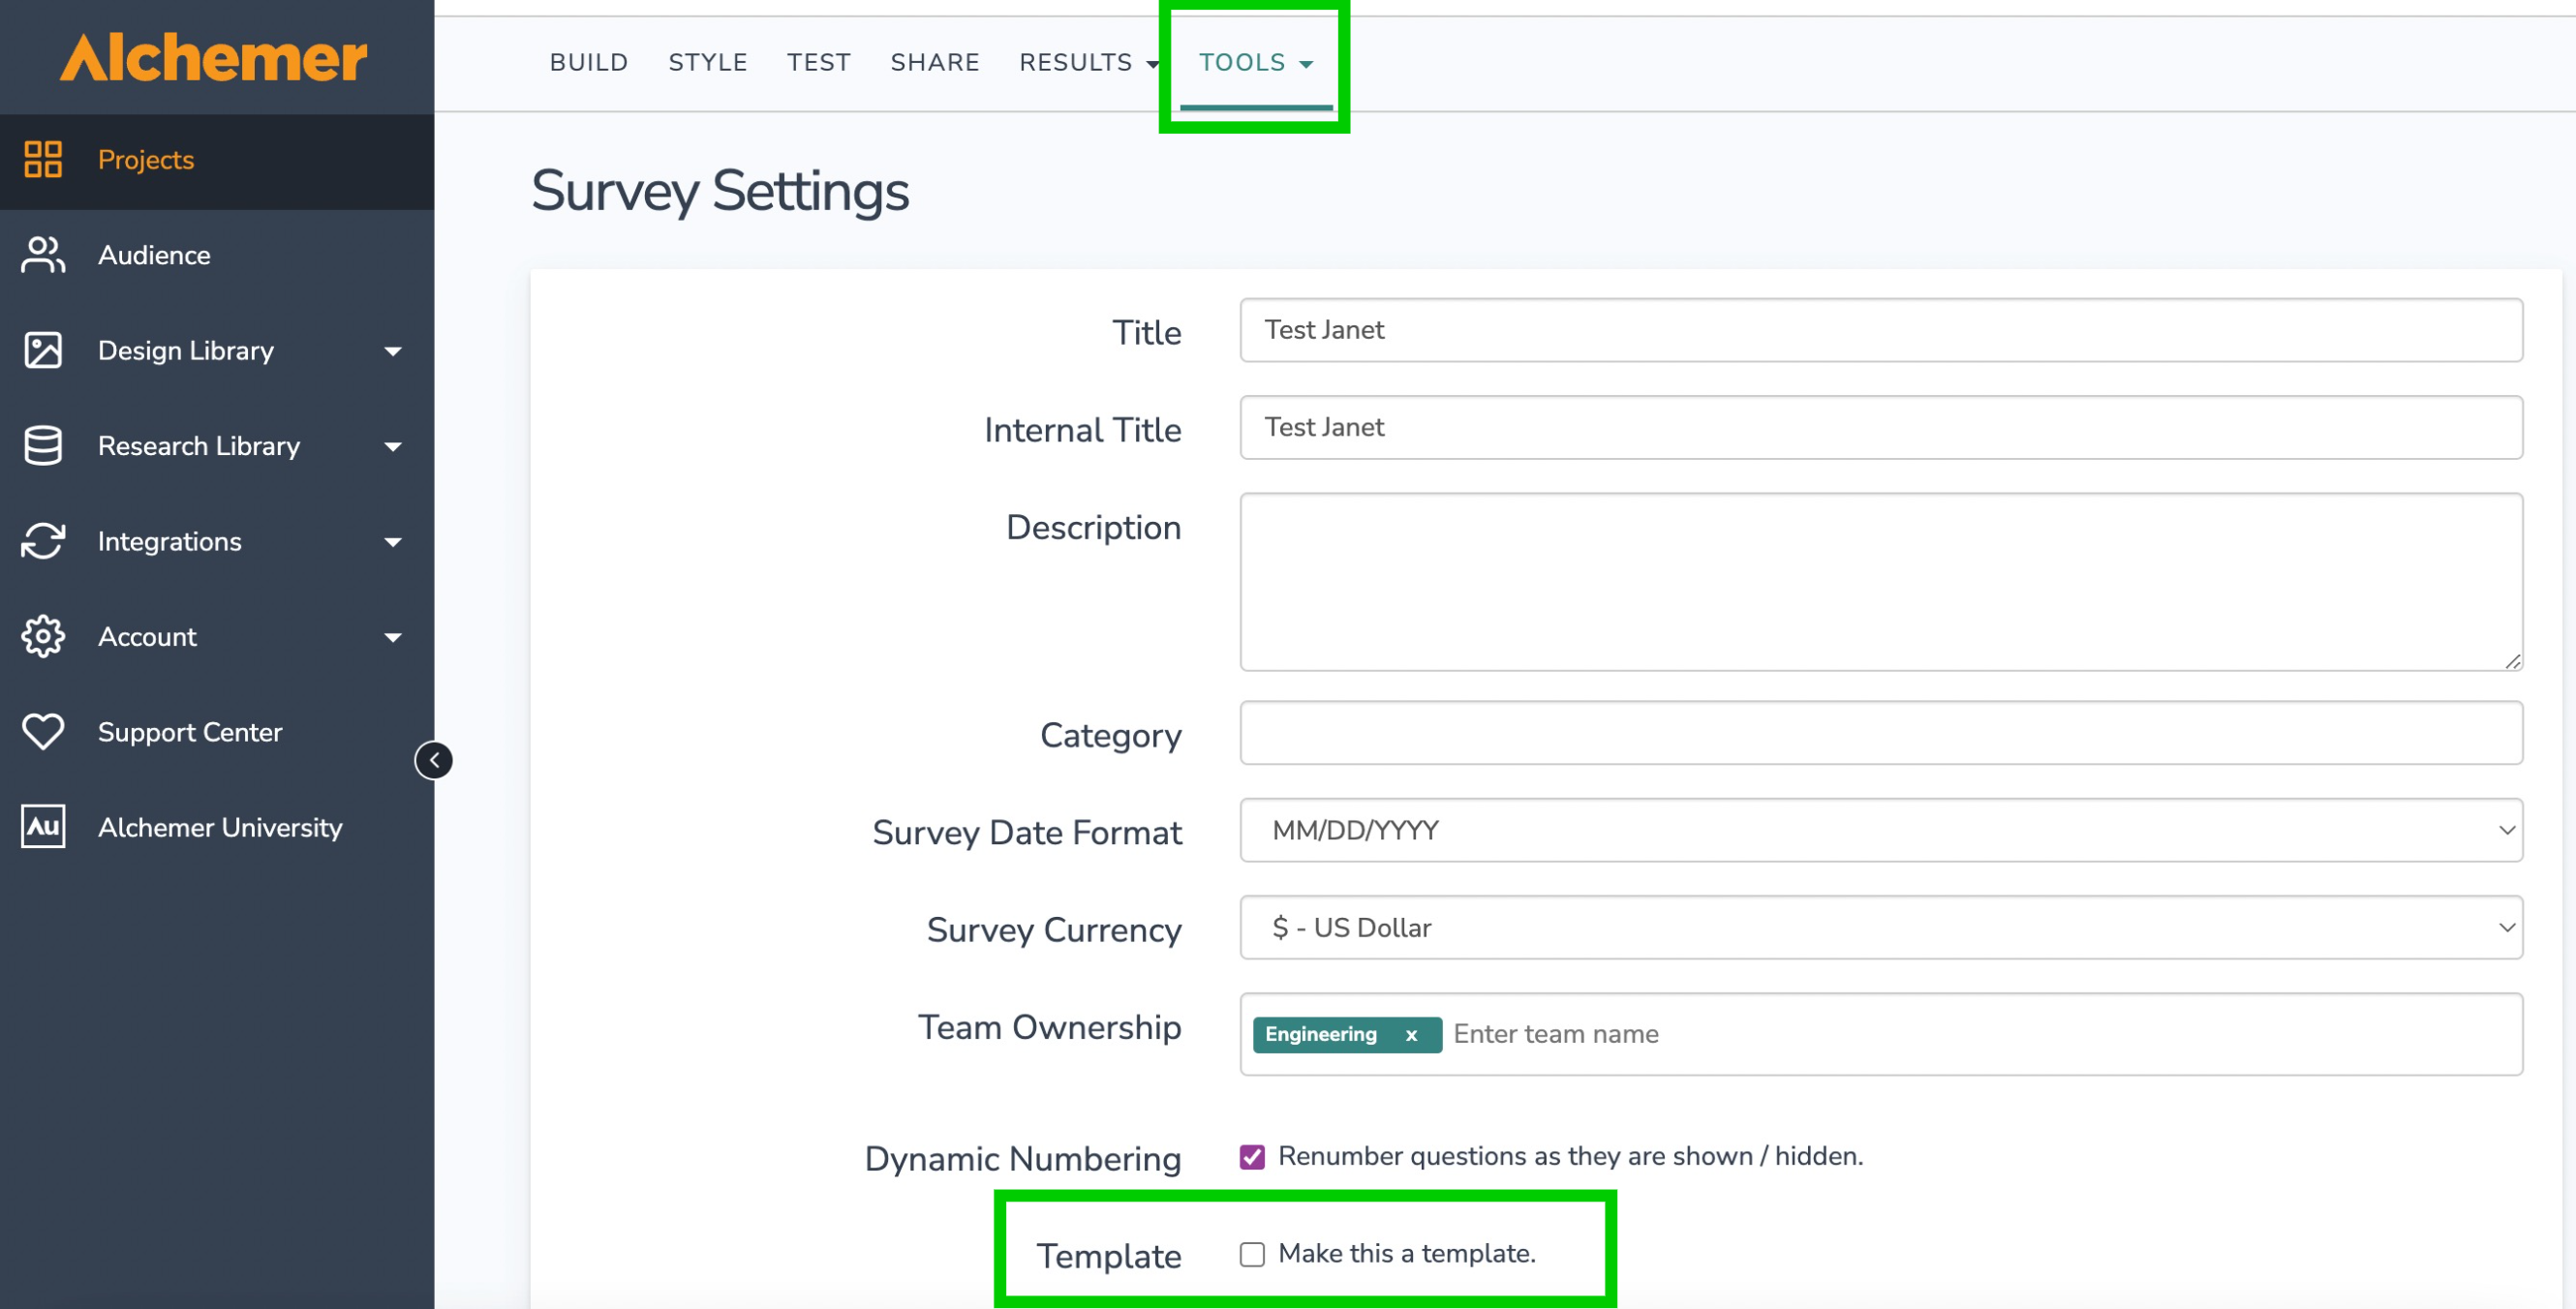Remove the Engineering team ownership tag

coord(1412,1035)
